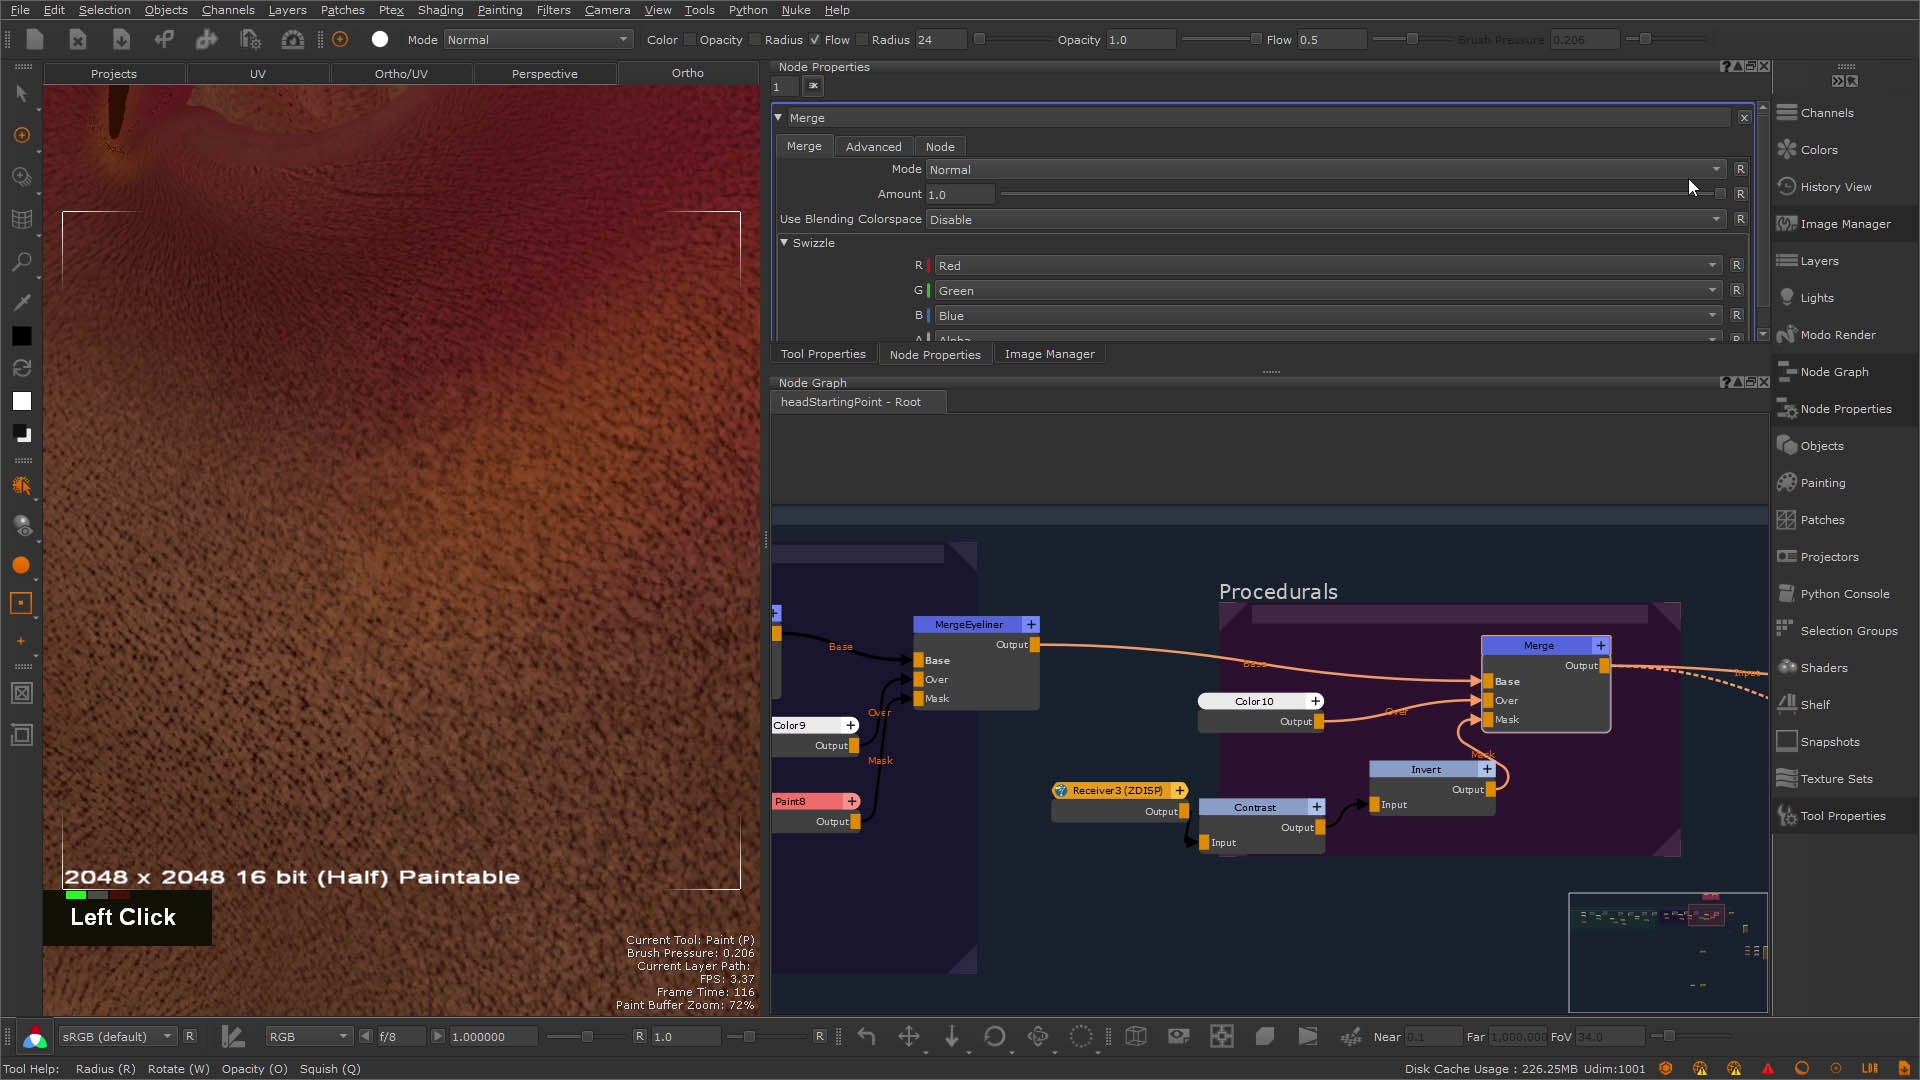Switch to the Ortho/UV view tab

pyautogui.click(x=401, y=74)
